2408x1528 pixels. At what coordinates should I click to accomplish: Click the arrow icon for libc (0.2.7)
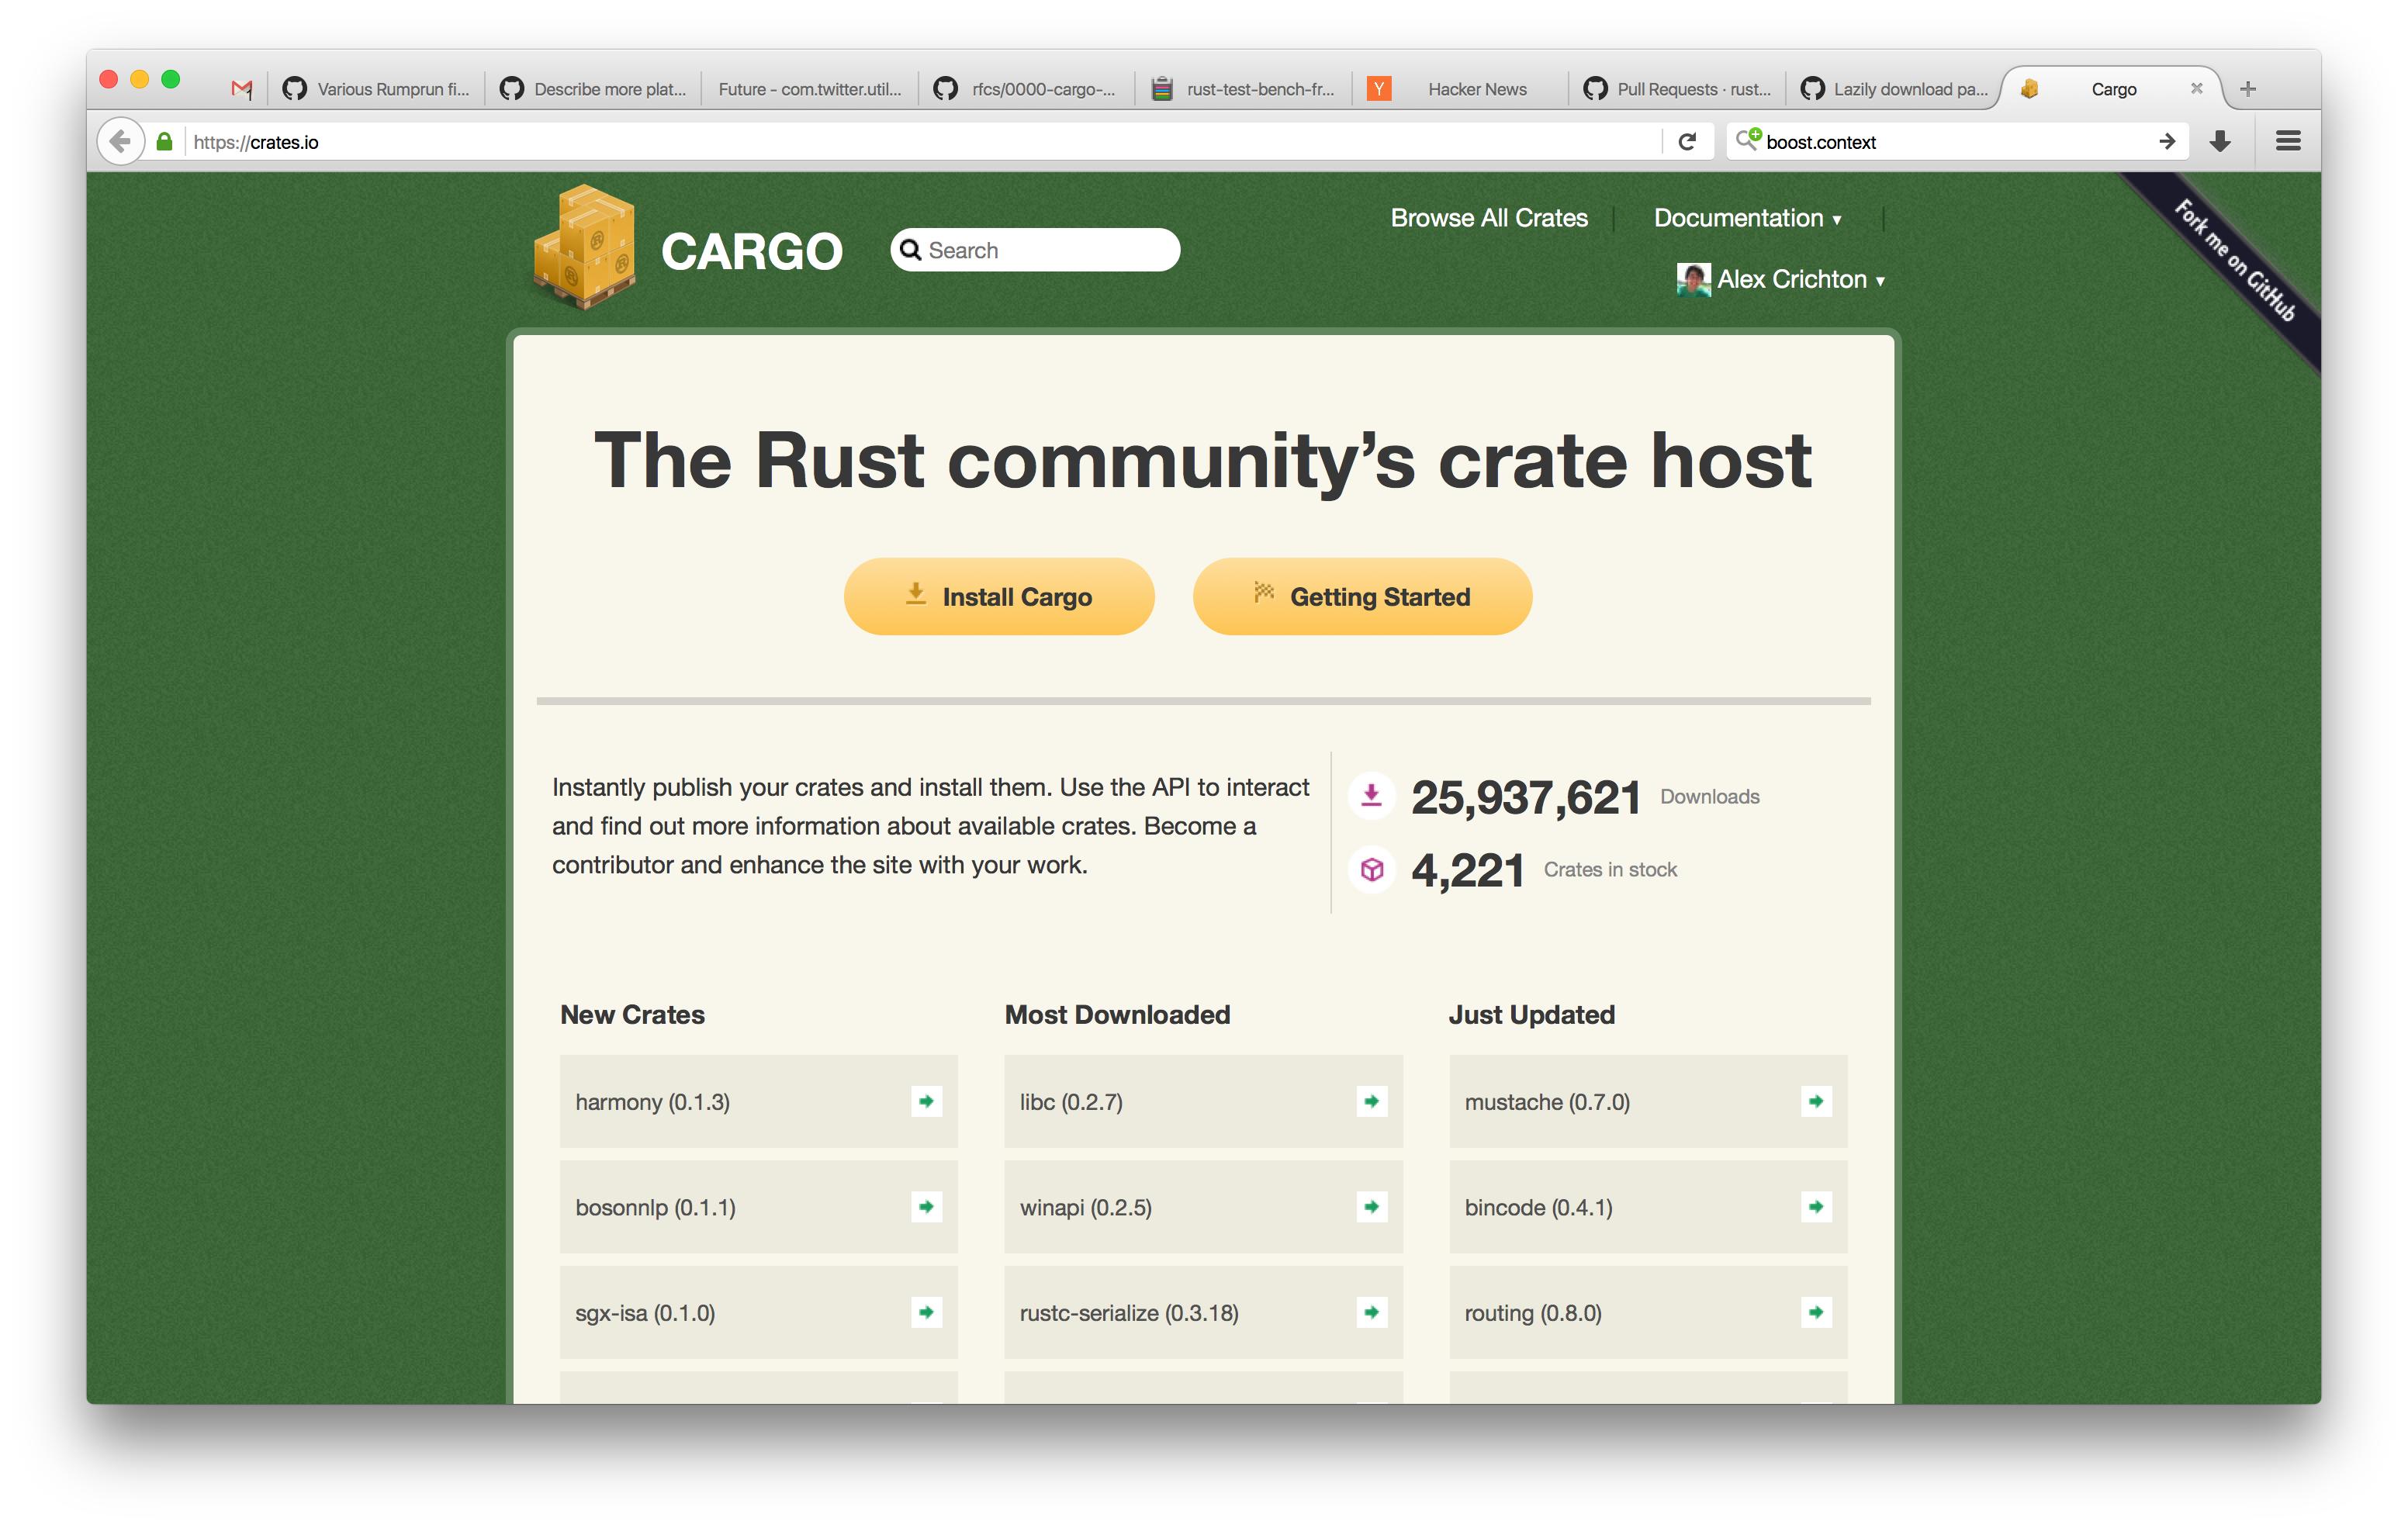click(1371, 1101)
